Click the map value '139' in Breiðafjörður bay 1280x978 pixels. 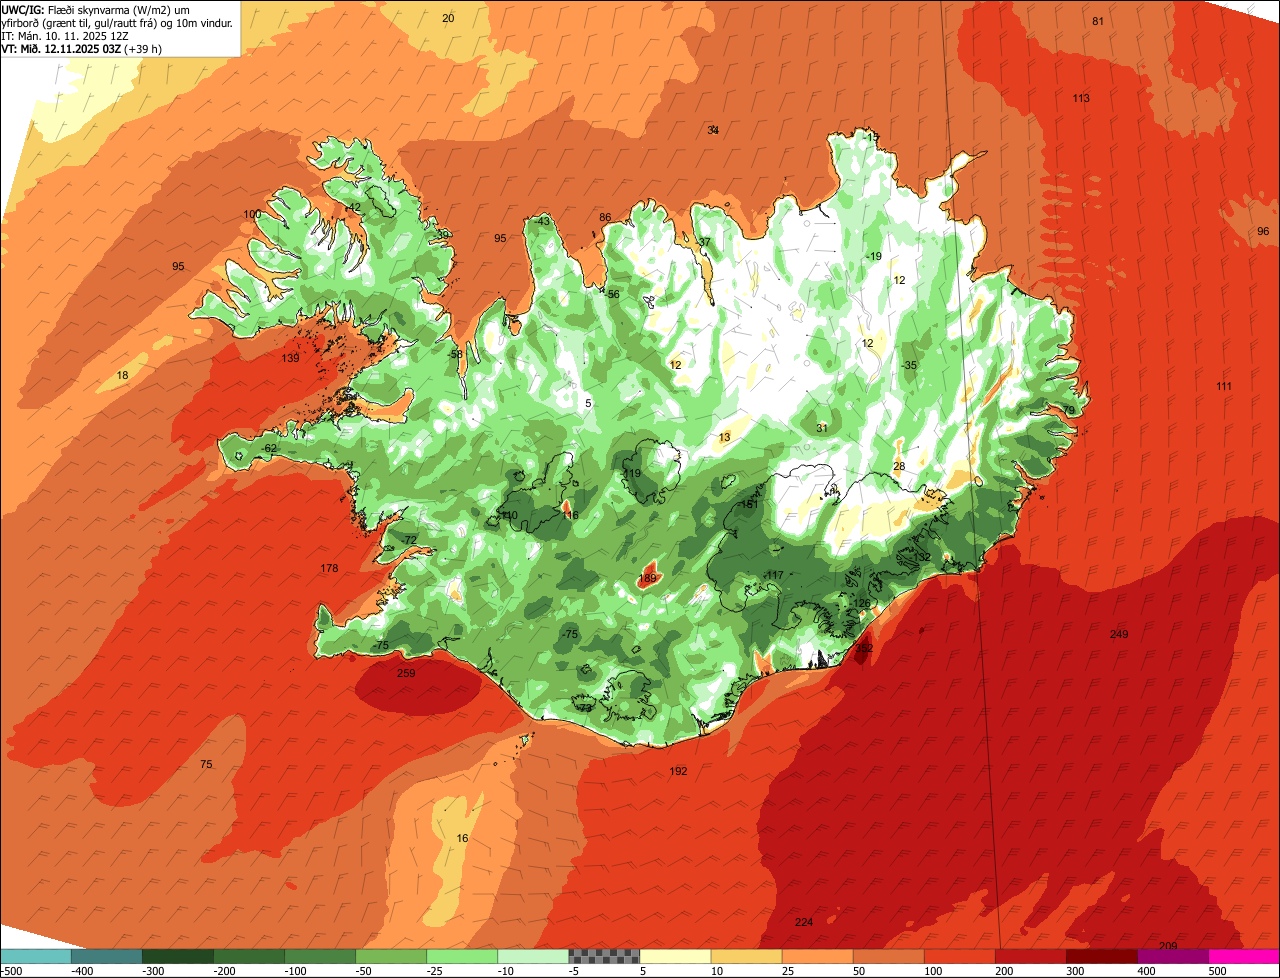[290, 358]
